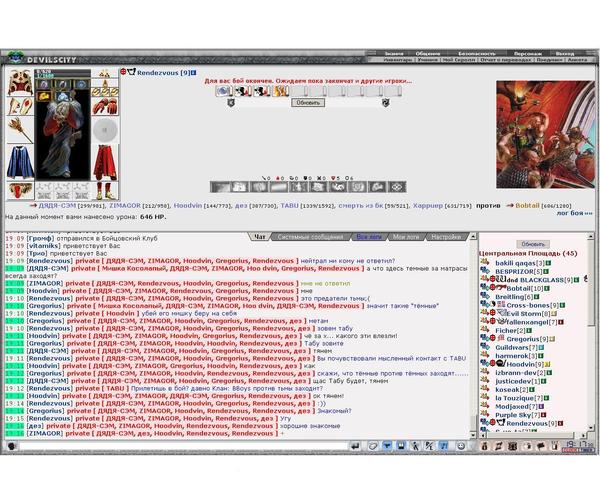The image size is (600, 480).
Task: Click player list horizontal scrollbar right arrow
Action: click(x=582, y=435)
